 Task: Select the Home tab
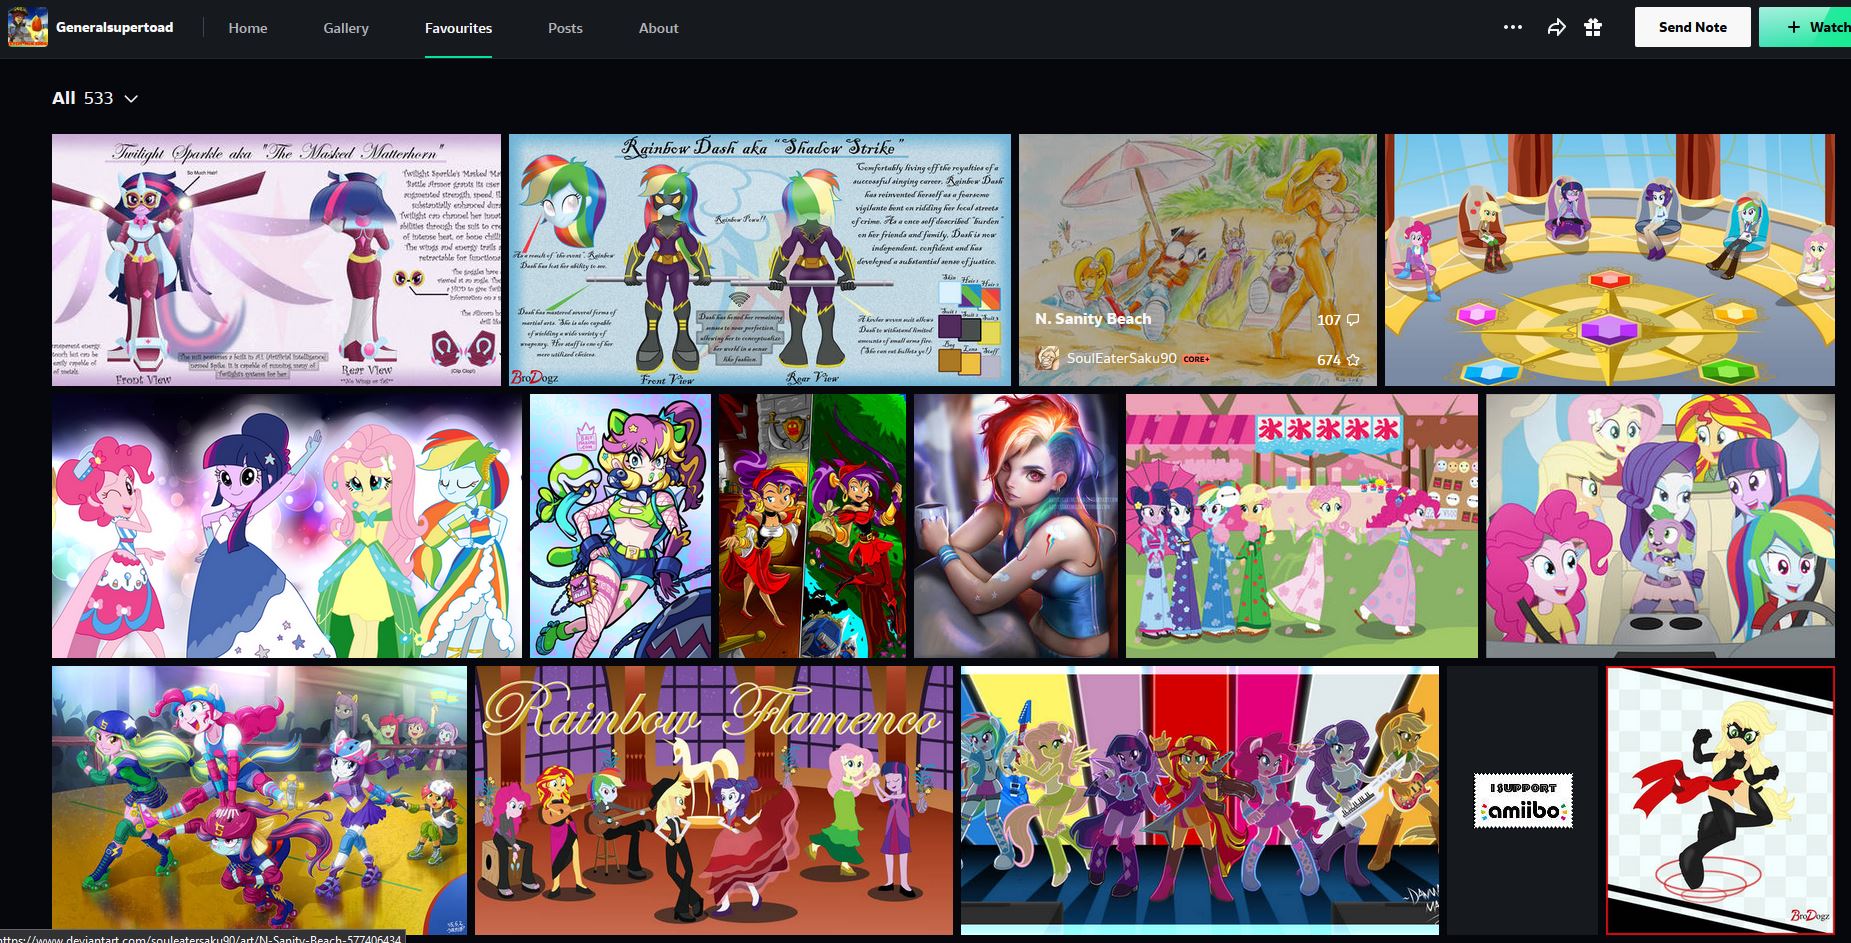248,28
